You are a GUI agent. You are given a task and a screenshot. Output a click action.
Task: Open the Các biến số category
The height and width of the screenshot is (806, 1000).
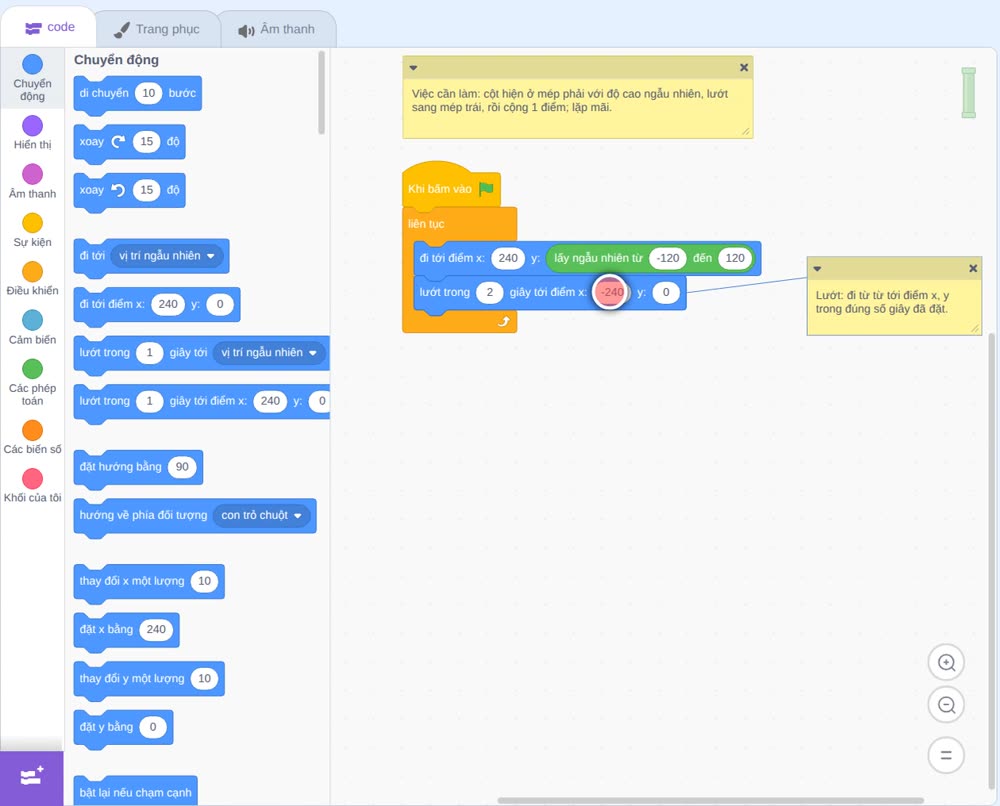(33, 430)
